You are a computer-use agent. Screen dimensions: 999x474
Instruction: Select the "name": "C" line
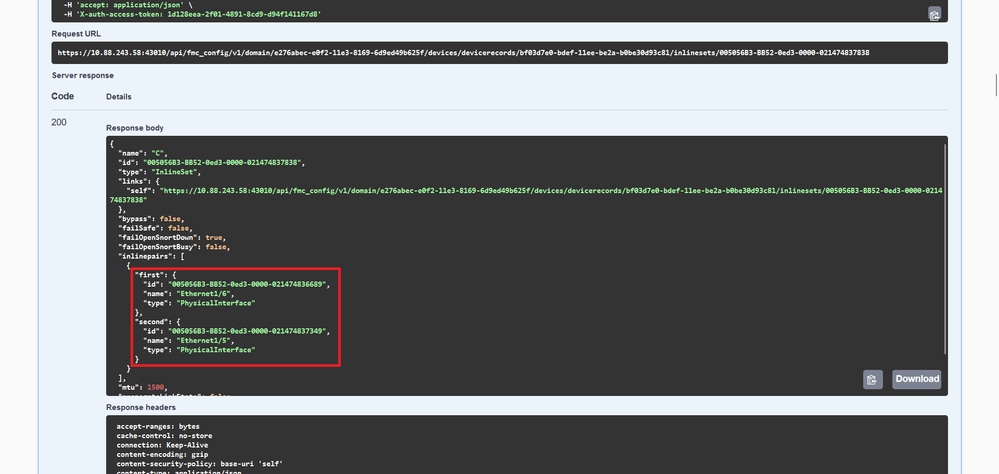(x=143, y=154)
